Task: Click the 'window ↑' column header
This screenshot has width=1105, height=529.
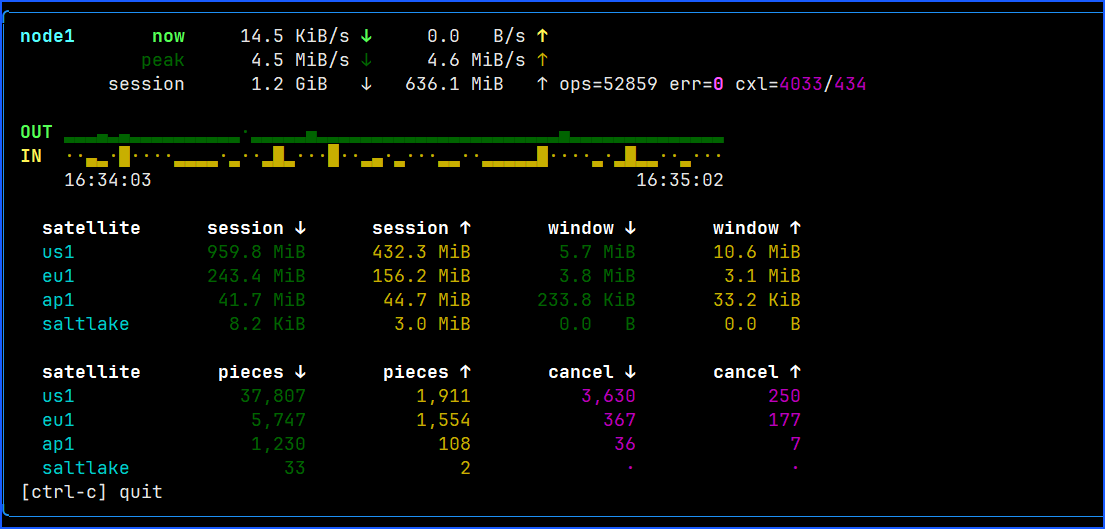Action: tap(757, 228)
